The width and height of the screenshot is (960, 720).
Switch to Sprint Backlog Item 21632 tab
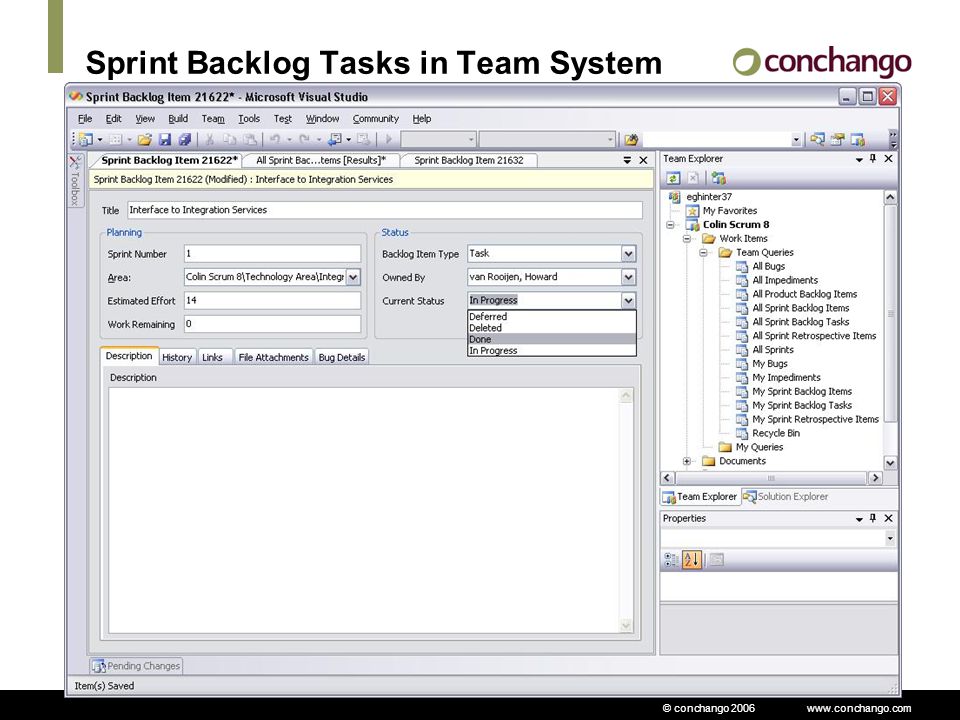[469, 160]
